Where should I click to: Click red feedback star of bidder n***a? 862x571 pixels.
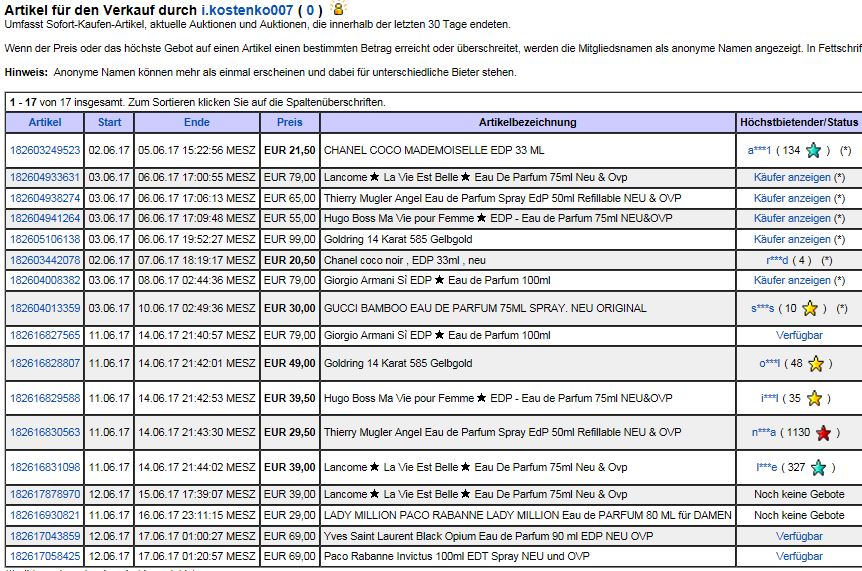(x=823, y=433)
